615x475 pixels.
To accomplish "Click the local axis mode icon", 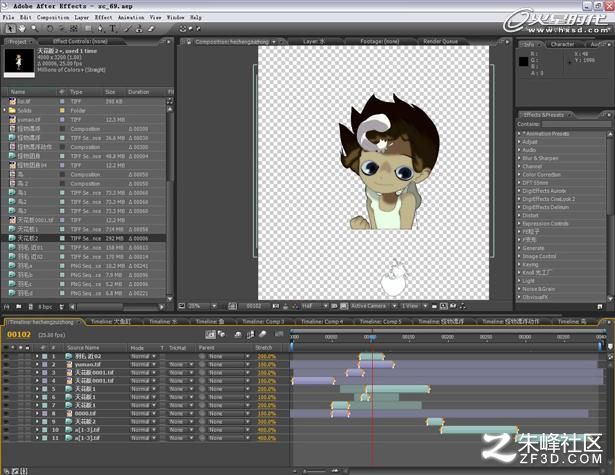I will coord(183,29).
